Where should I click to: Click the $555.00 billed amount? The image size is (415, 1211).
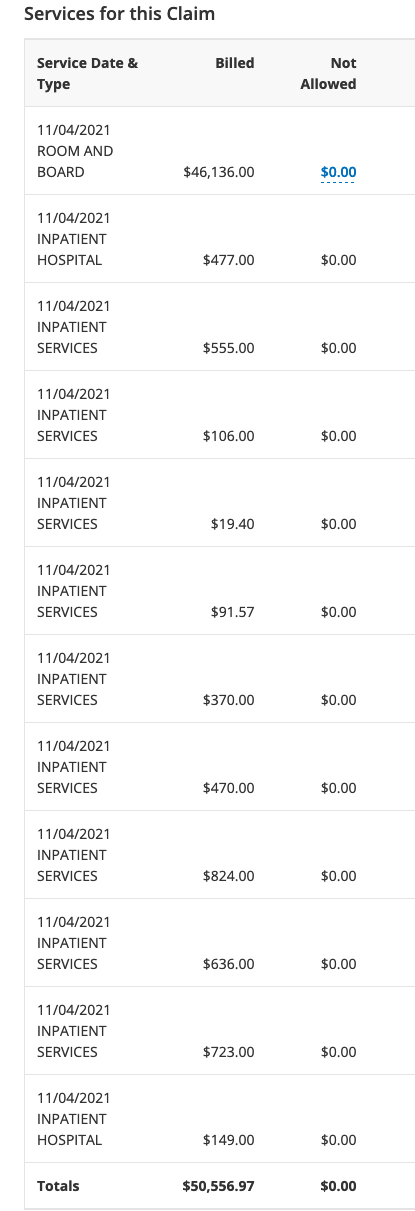coord(228,348)
